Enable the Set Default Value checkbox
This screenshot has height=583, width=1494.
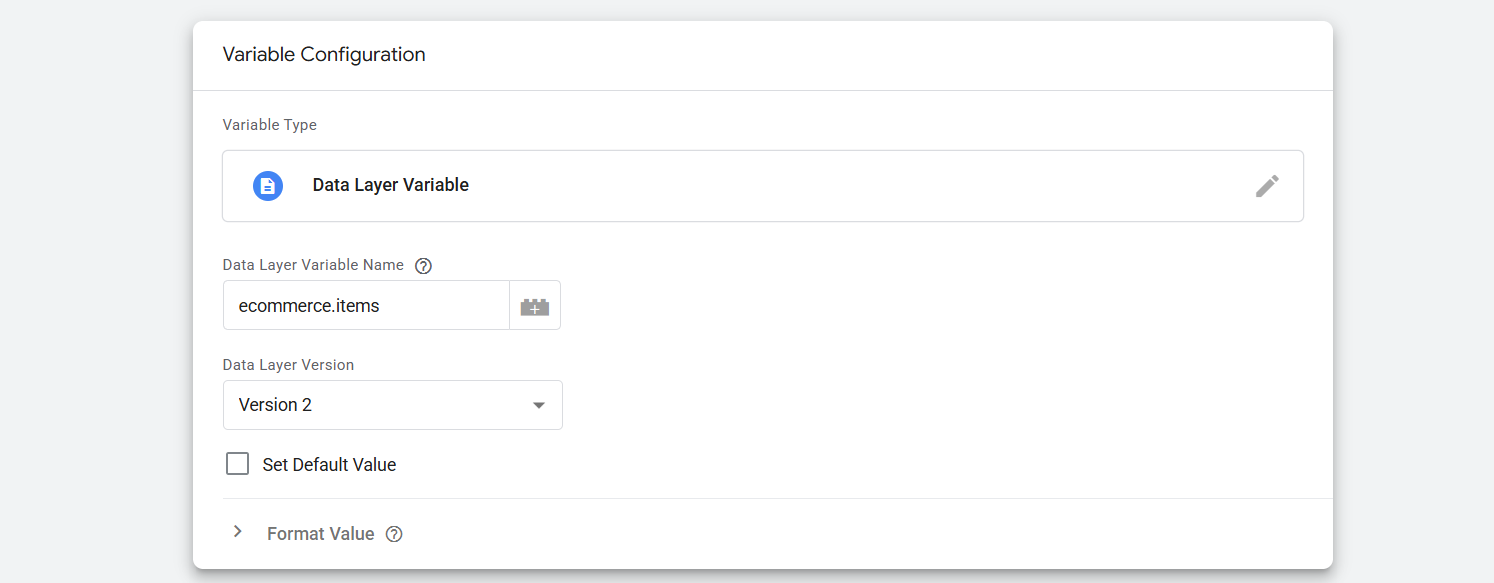coord(238,464)
